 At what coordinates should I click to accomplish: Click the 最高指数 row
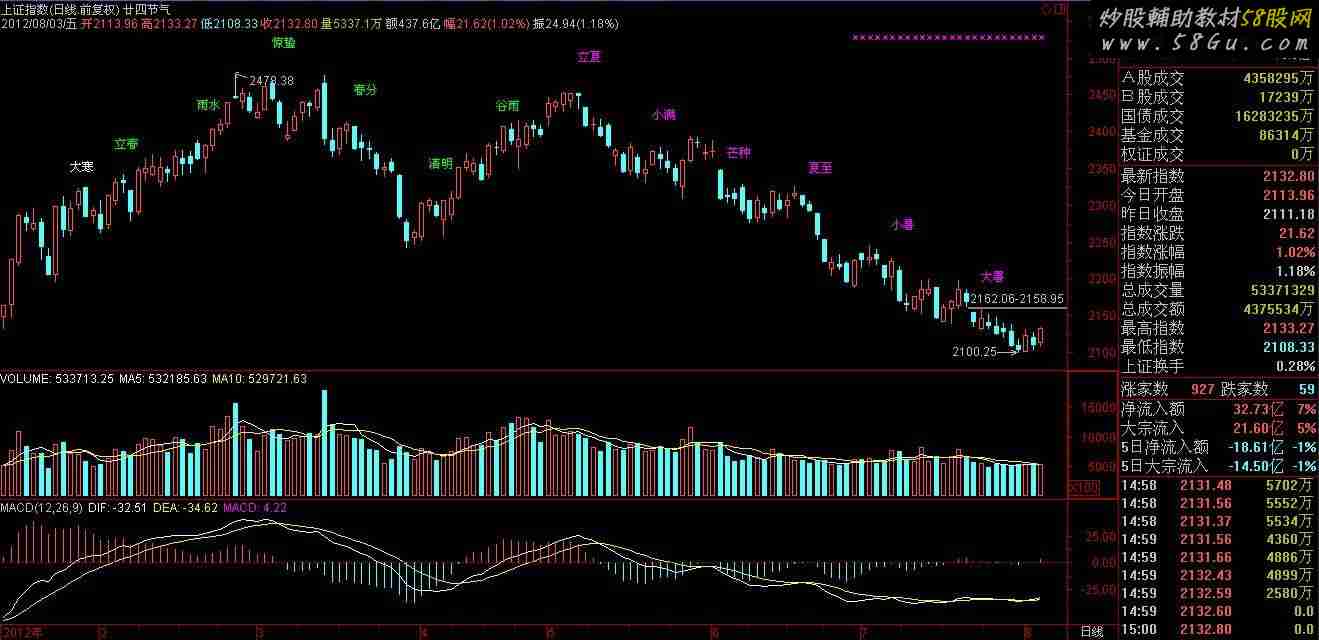click(x=1218, y=328)
